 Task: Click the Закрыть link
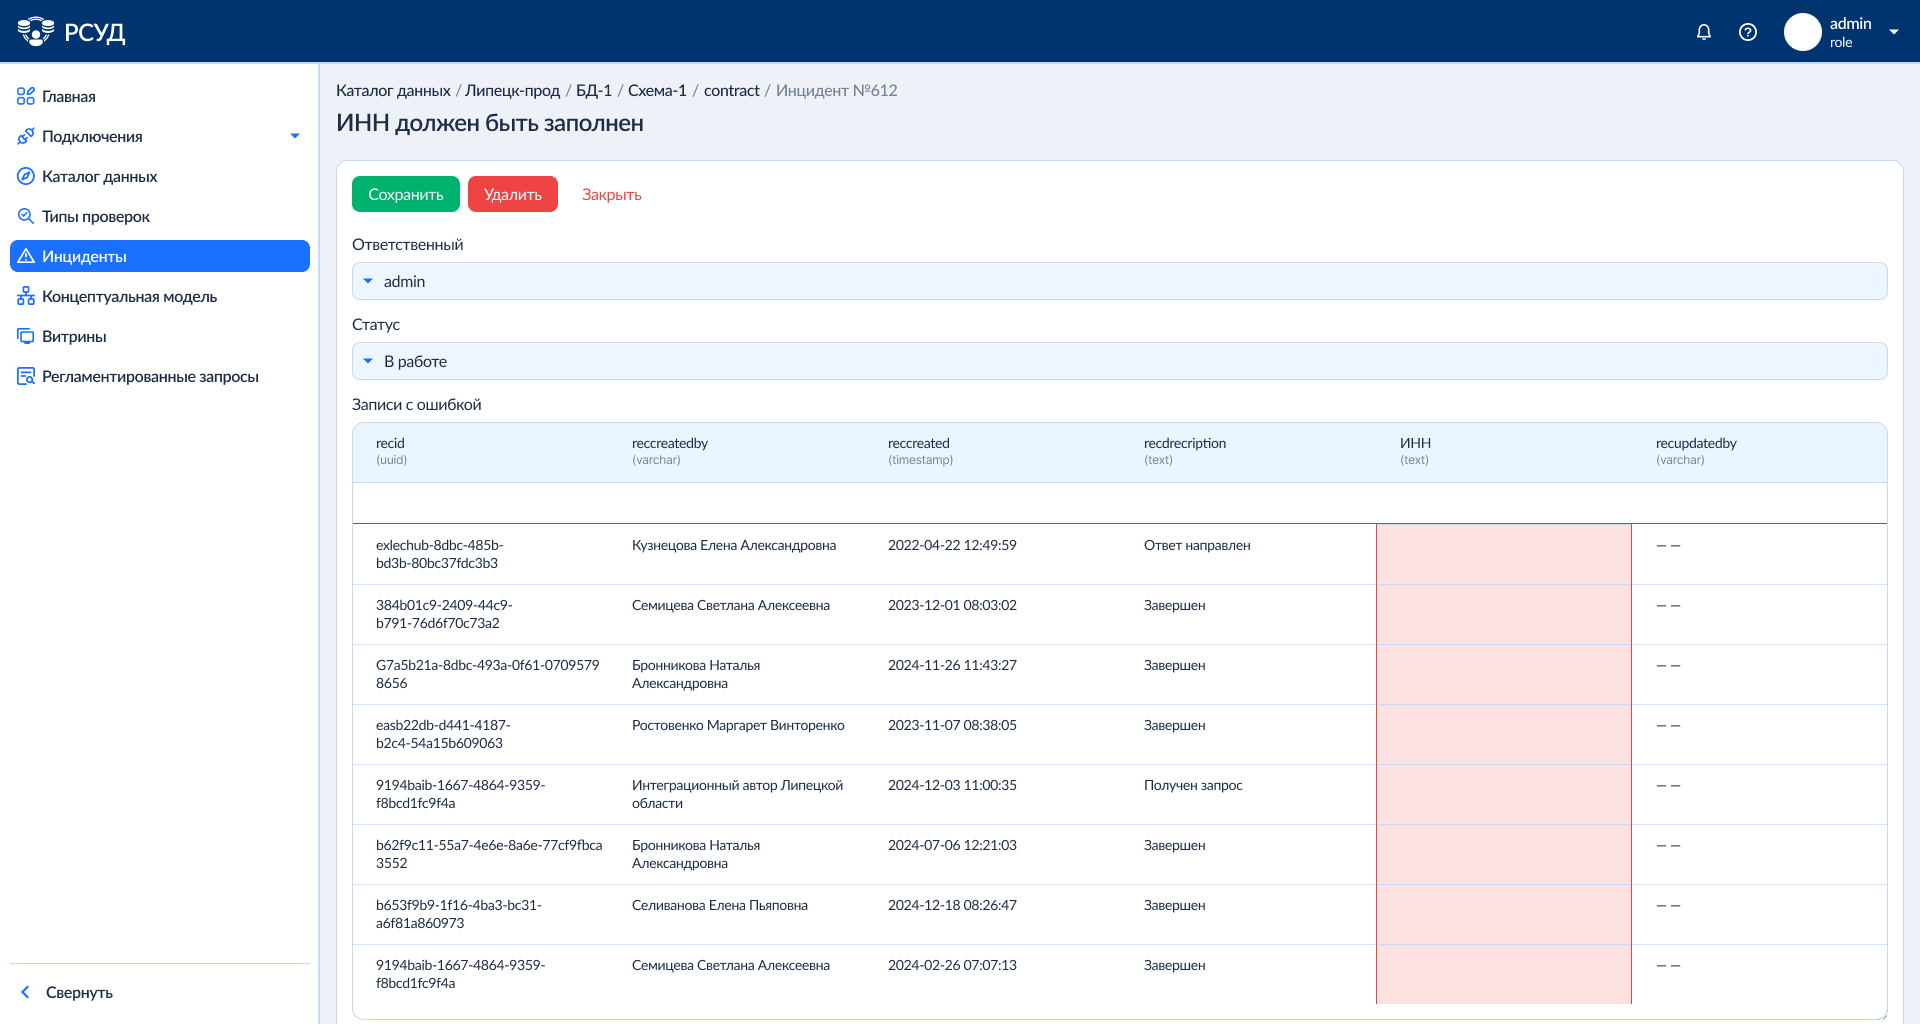pos(612,195)
